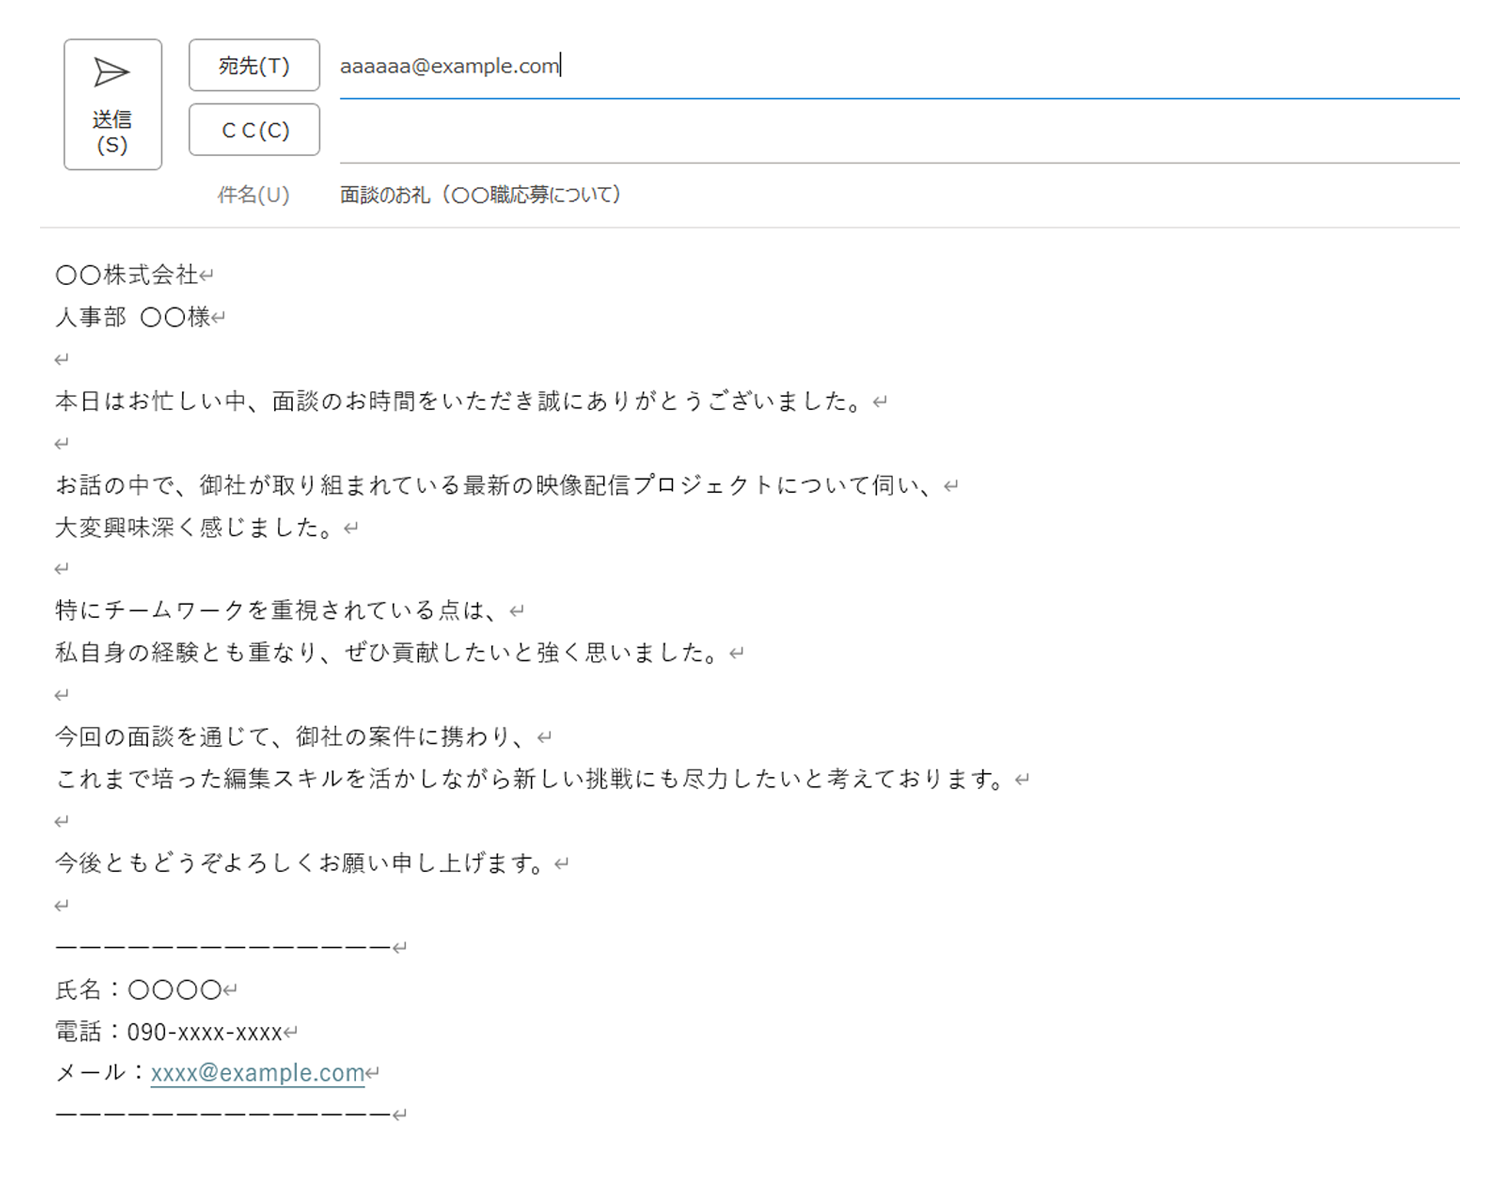Open the 宛先(T) address book selector
The width and height of the screenshot is (1500, 1200).
(x=253, y=65)
